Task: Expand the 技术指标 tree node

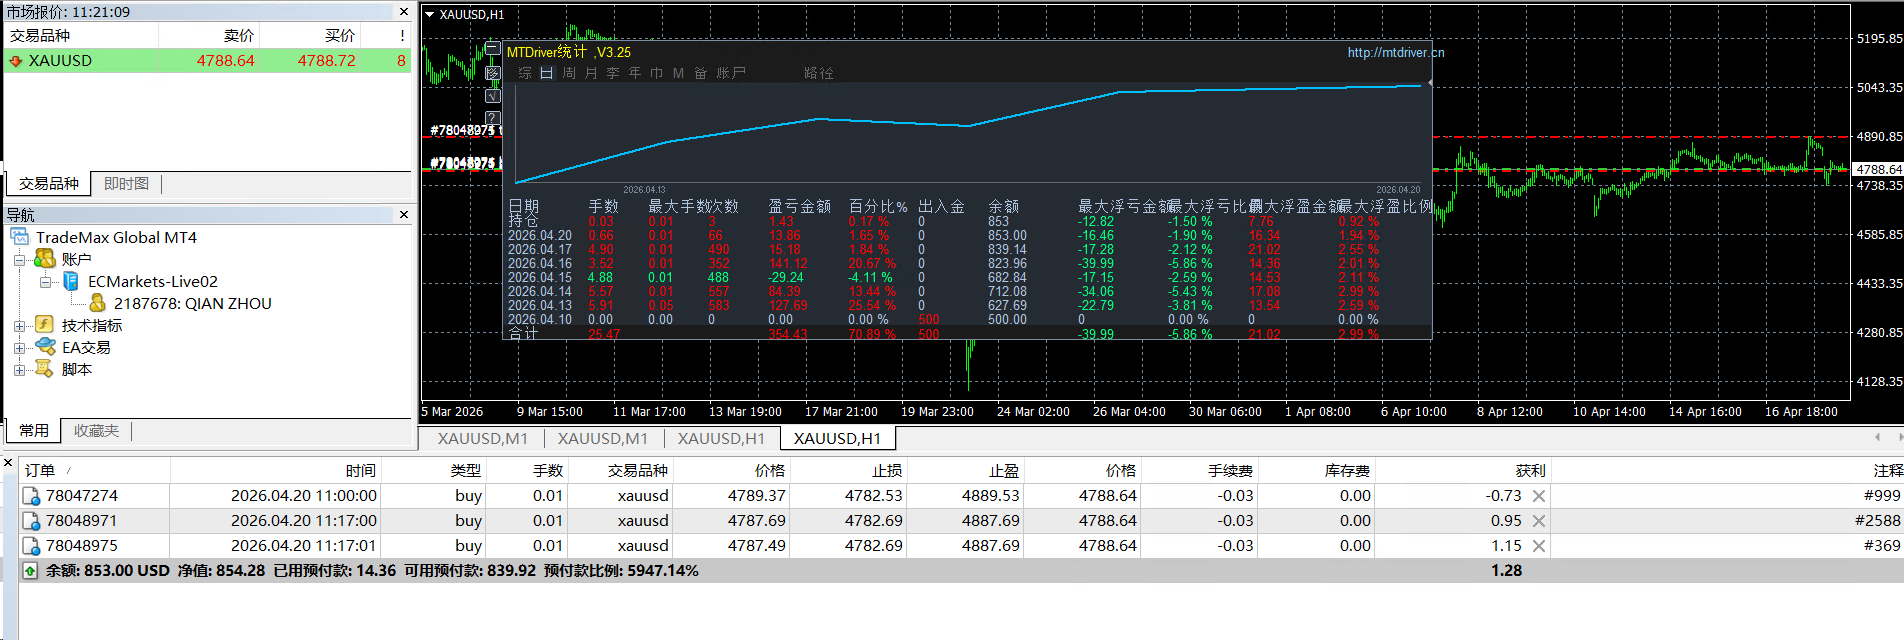Action: pos(19,326)
